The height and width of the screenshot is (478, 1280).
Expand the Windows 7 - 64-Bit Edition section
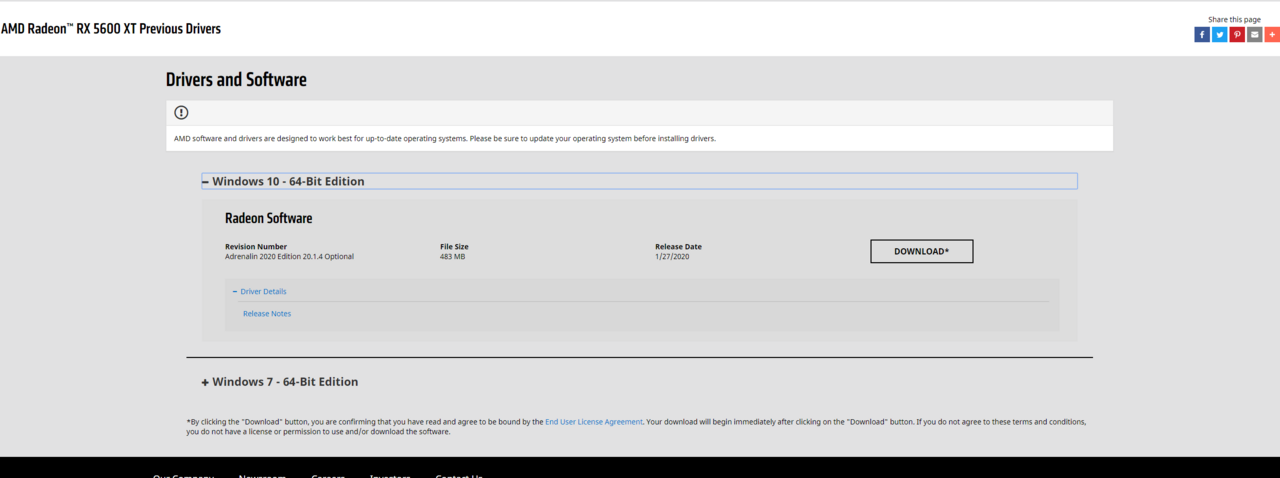(280, 382)
